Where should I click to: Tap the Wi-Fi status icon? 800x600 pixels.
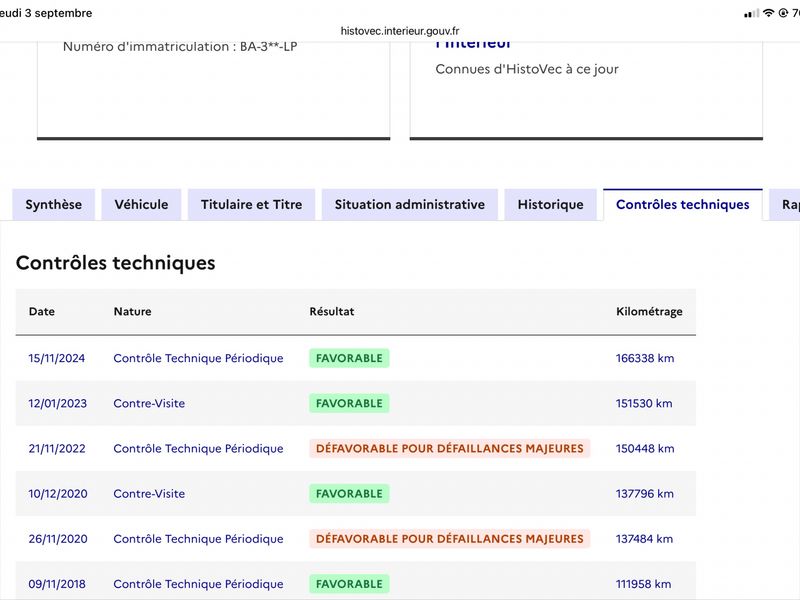click(x=768, y=13)
